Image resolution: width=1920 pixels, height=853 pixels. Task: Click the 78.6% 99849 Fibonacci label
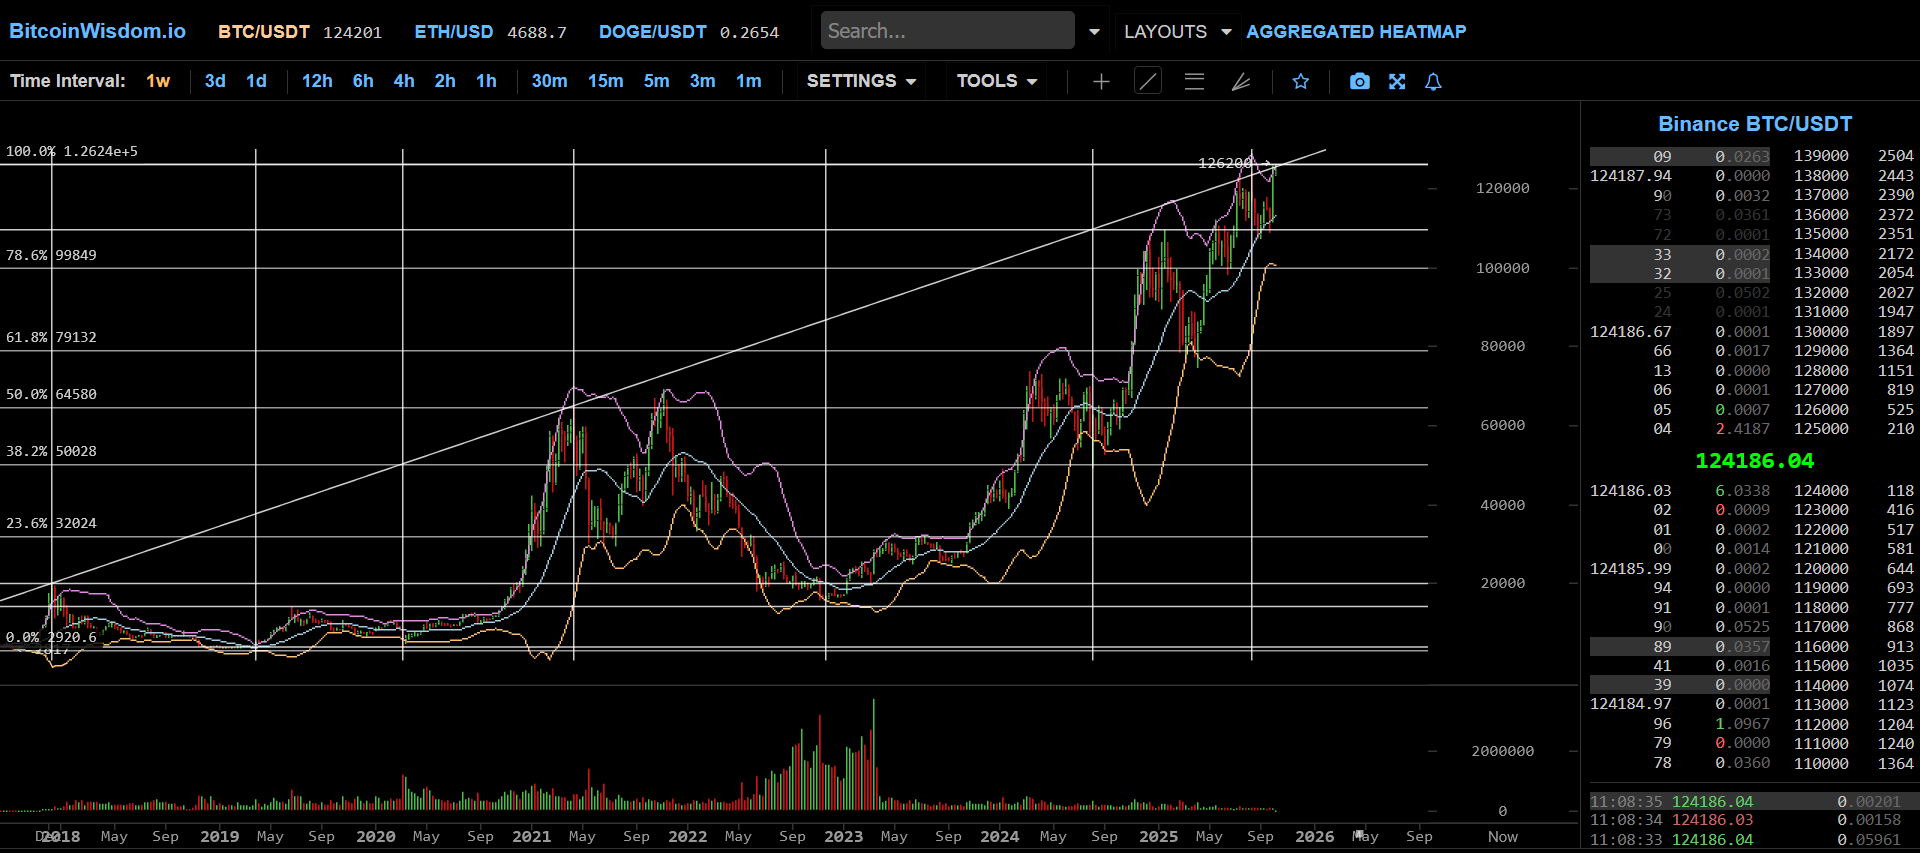tap(51, 255)
